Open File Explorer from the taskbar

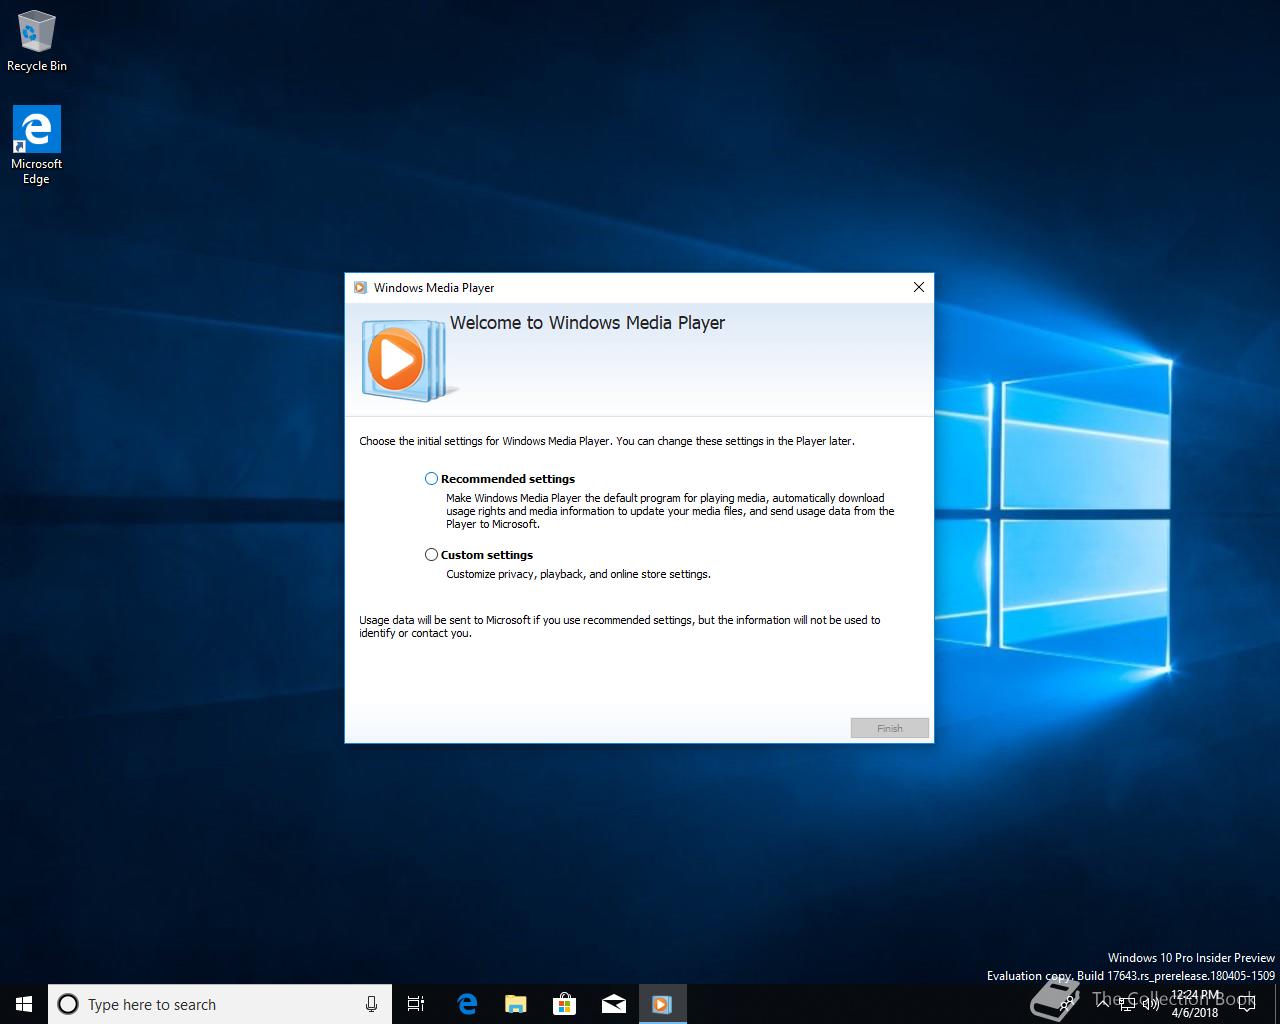coord(515,1004)
